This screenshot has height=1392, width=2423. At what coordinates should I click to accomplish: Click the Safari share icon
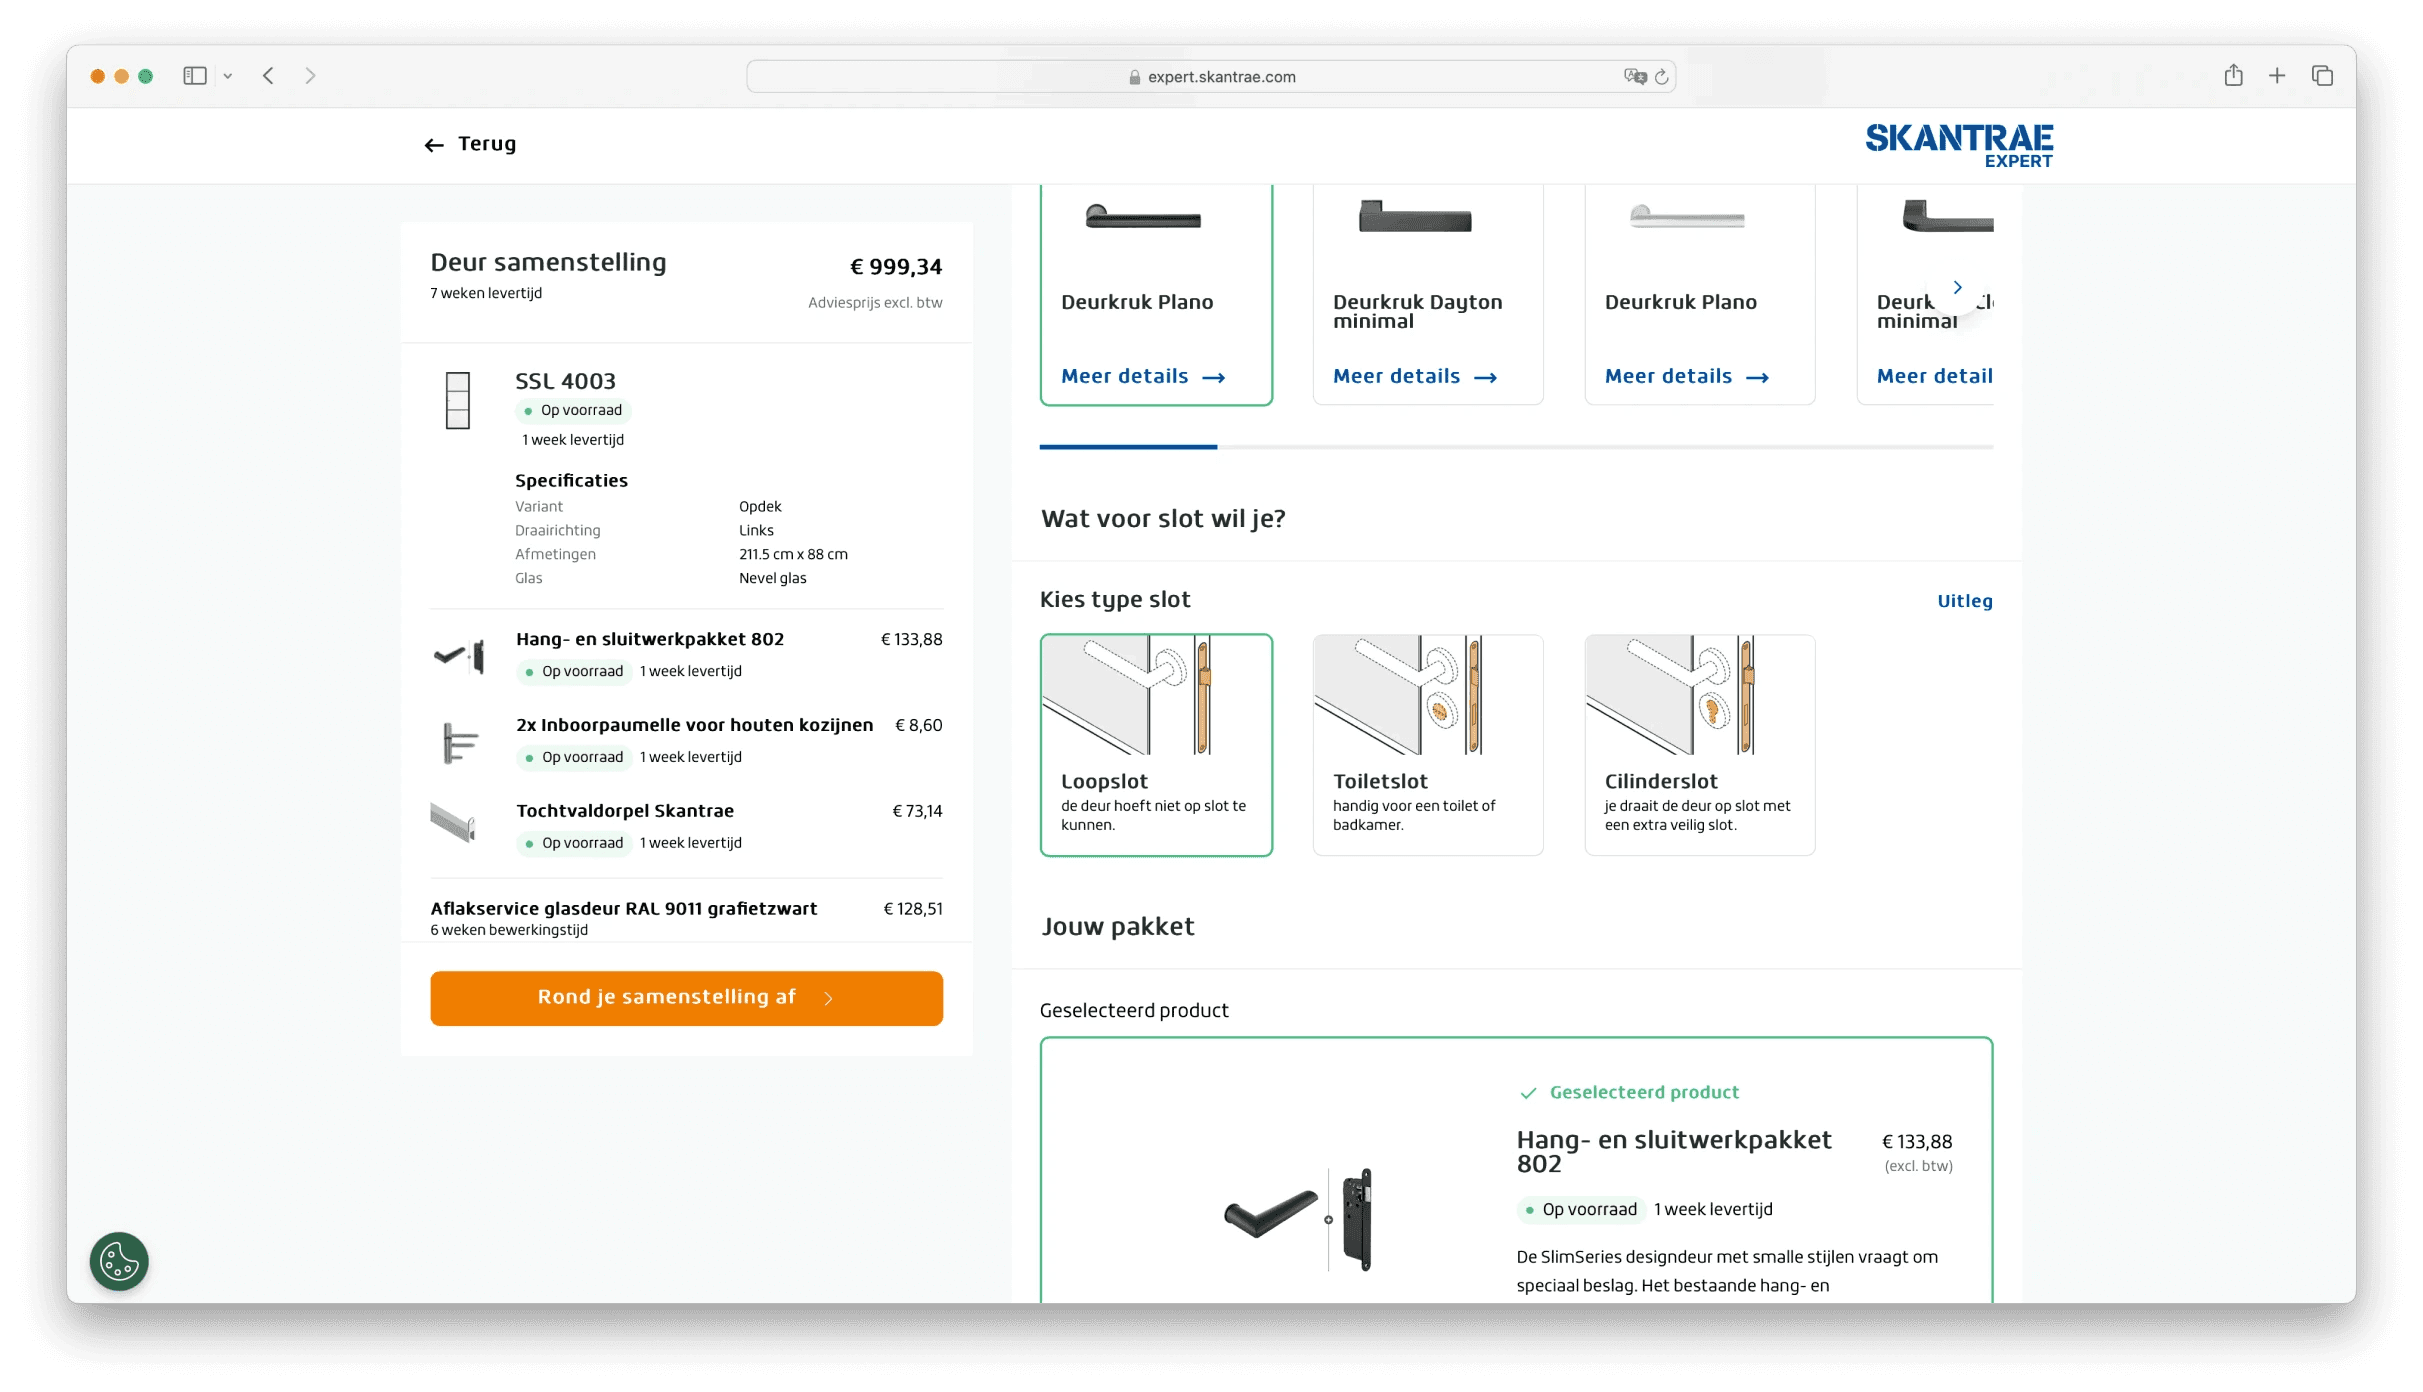2233,76
